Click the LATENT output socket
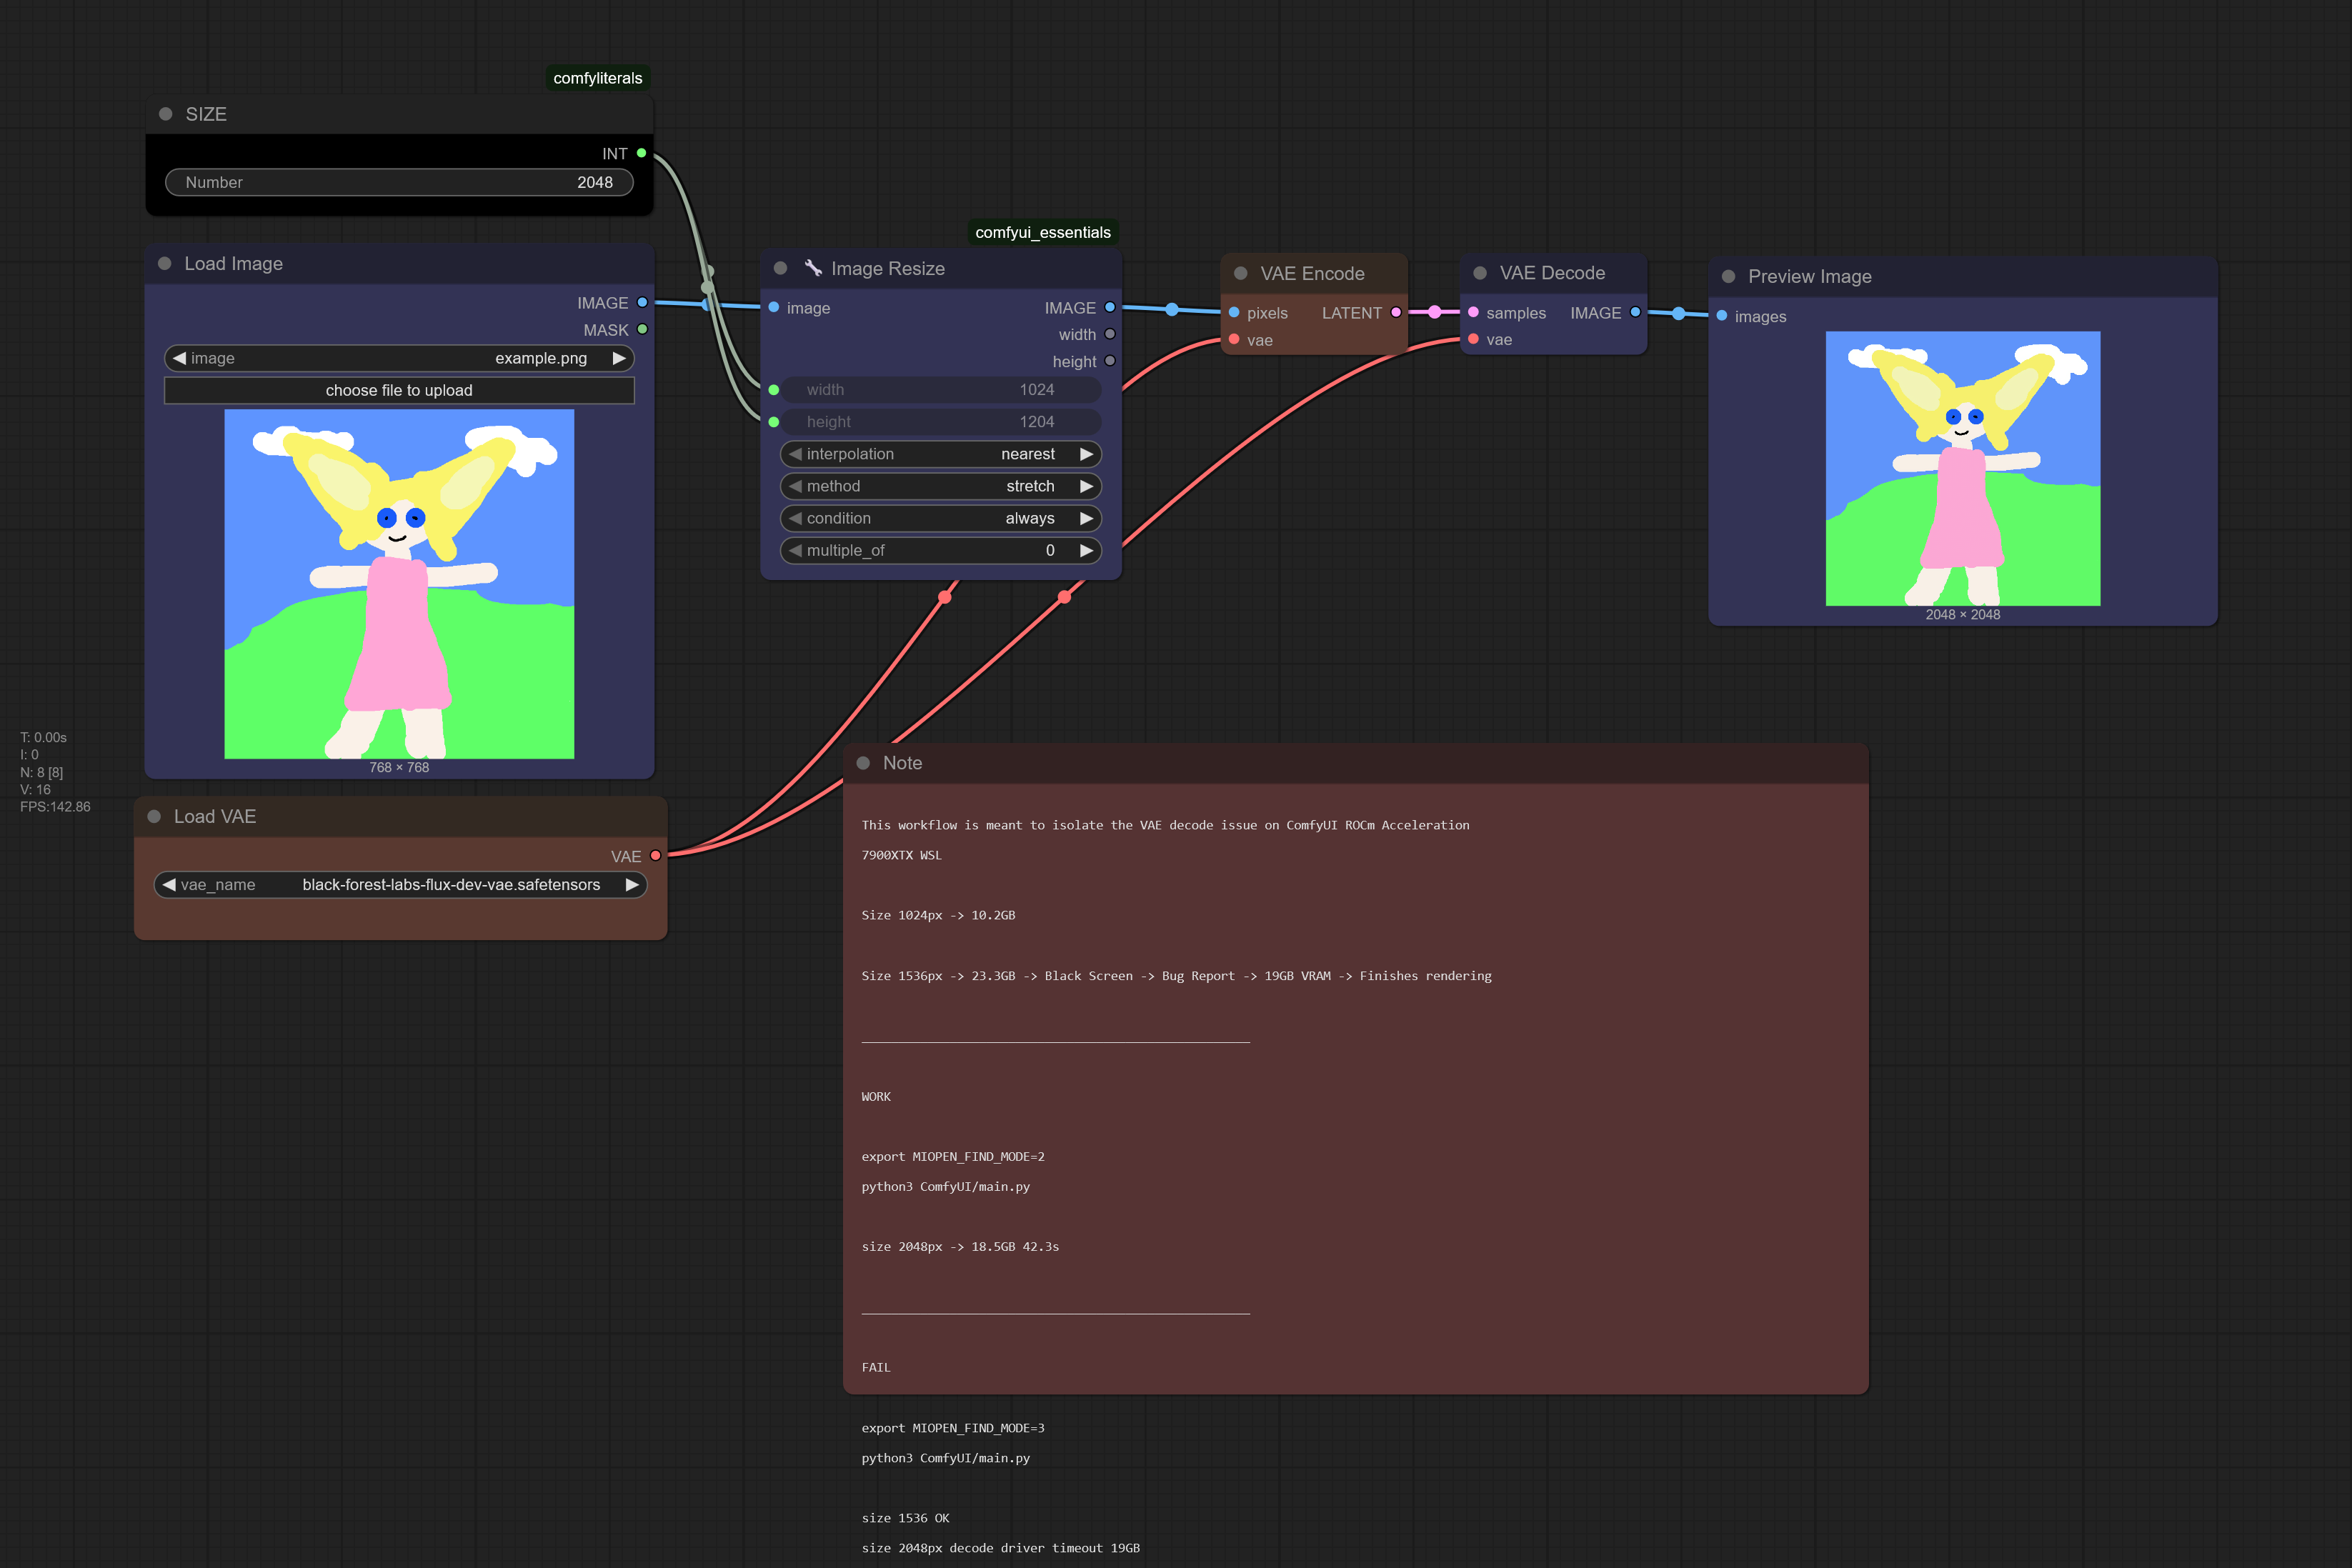The width and height of the screenshot is (2352, 1568). tap(1396, 312)
